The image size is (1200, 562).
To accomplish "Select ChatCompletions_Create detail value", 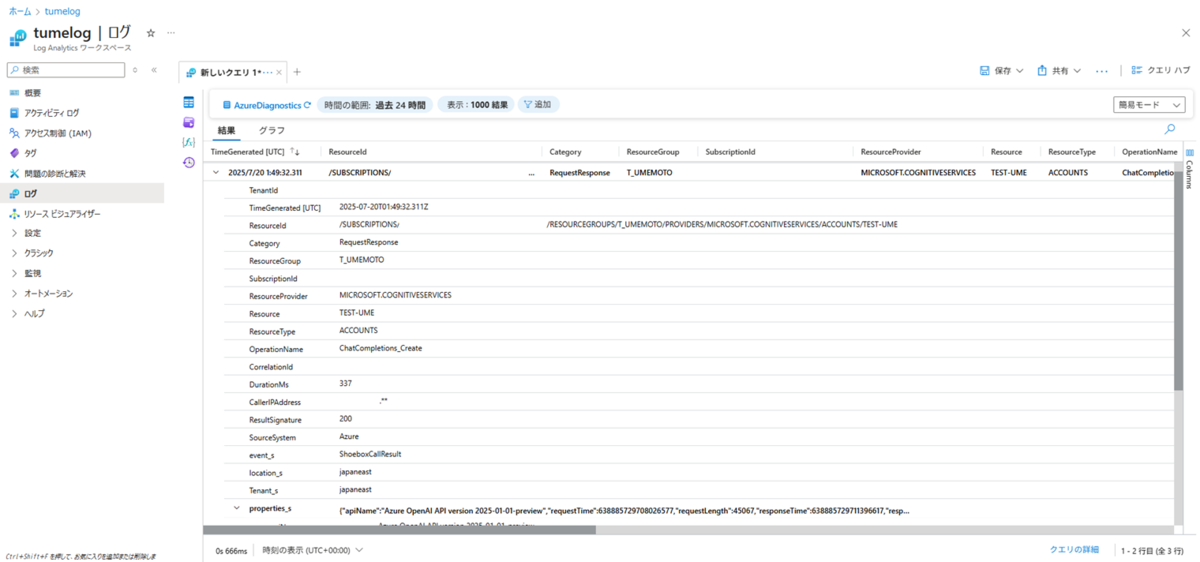I will pyautogui.click(x=381, y=349).
